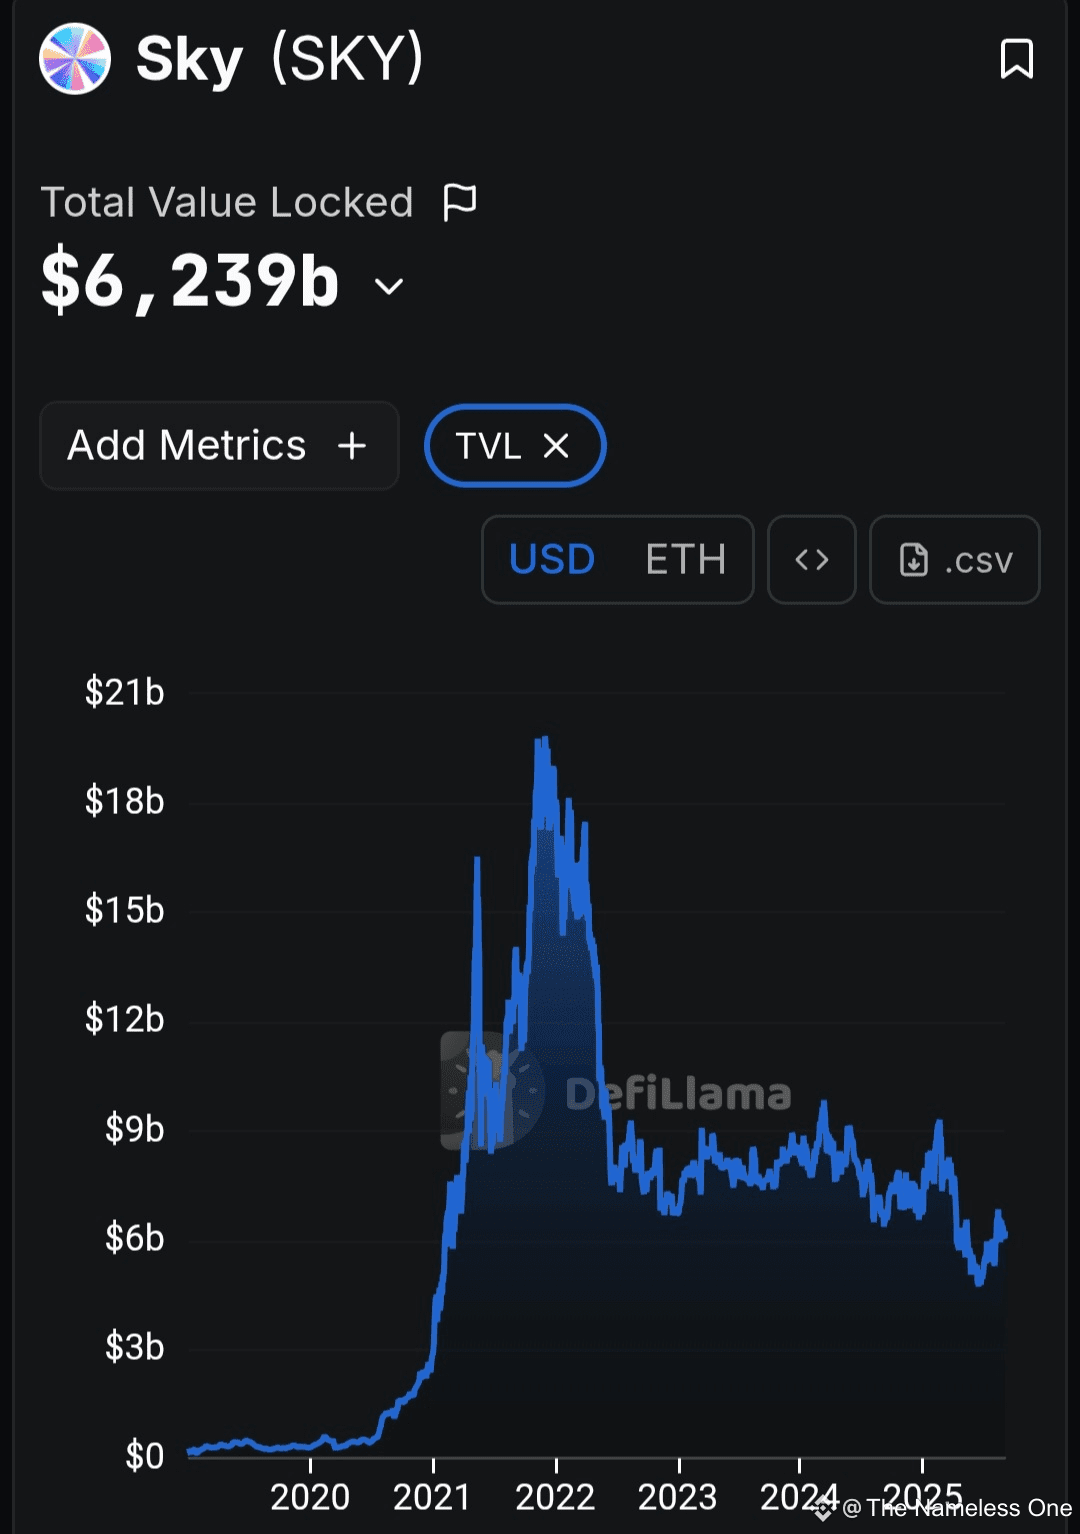Click the Sky (SKY) title text
Image resolution: width=1080 pixels, height=1534 pixels.
pyautogui.click(x=280, y=59)
